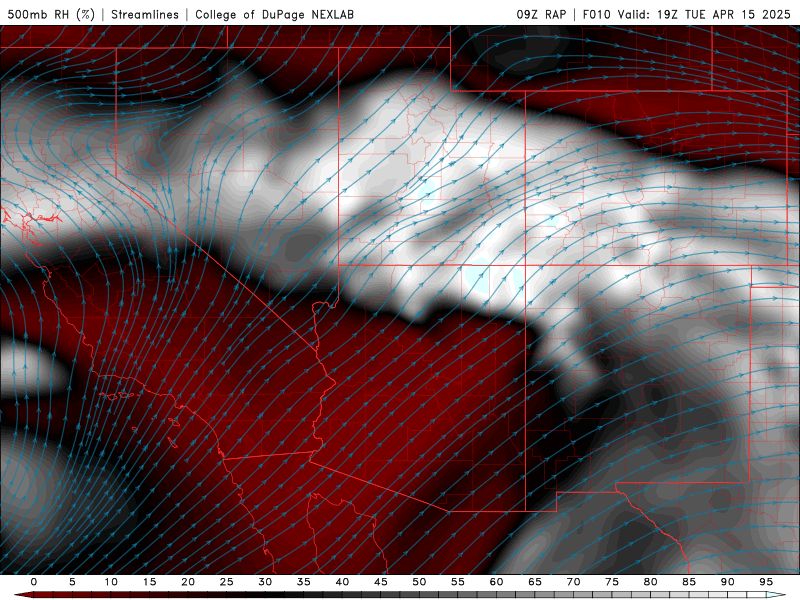Click the "45" colorbar scale label

click(x=380, y=582)
